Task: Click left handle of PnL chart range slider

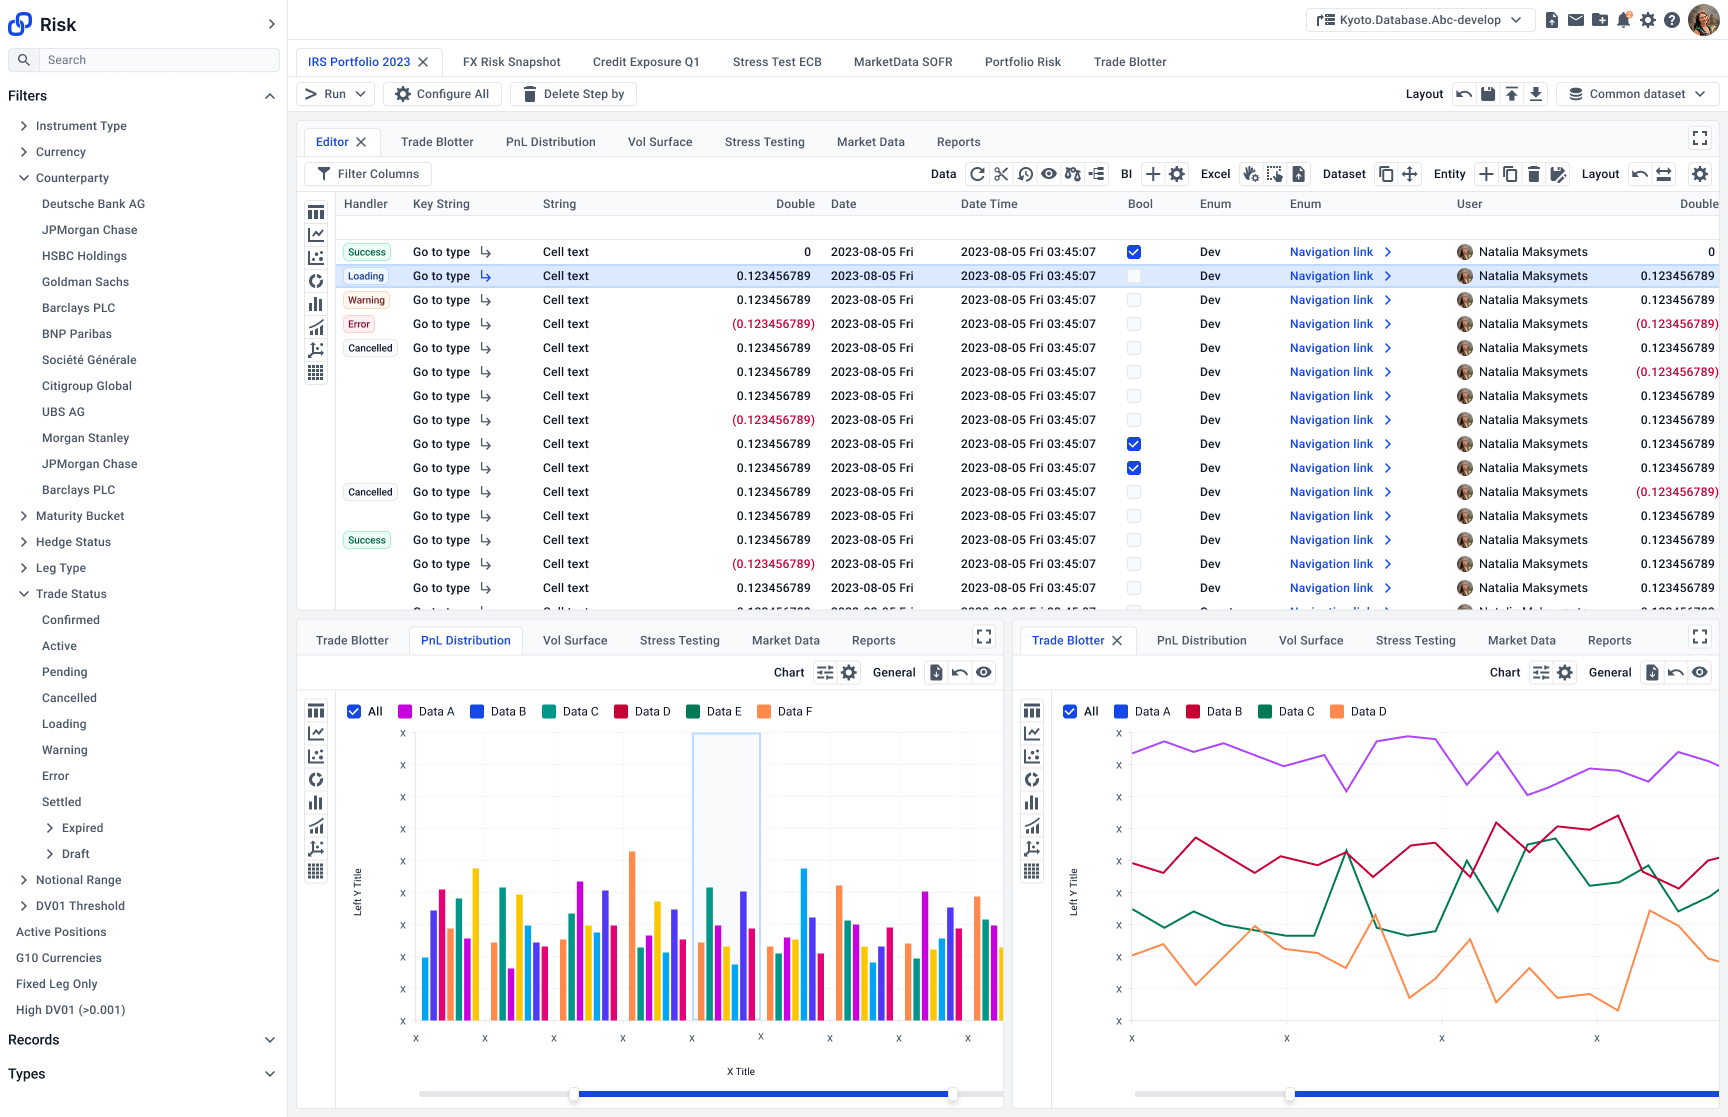Action: (574, 1094)
